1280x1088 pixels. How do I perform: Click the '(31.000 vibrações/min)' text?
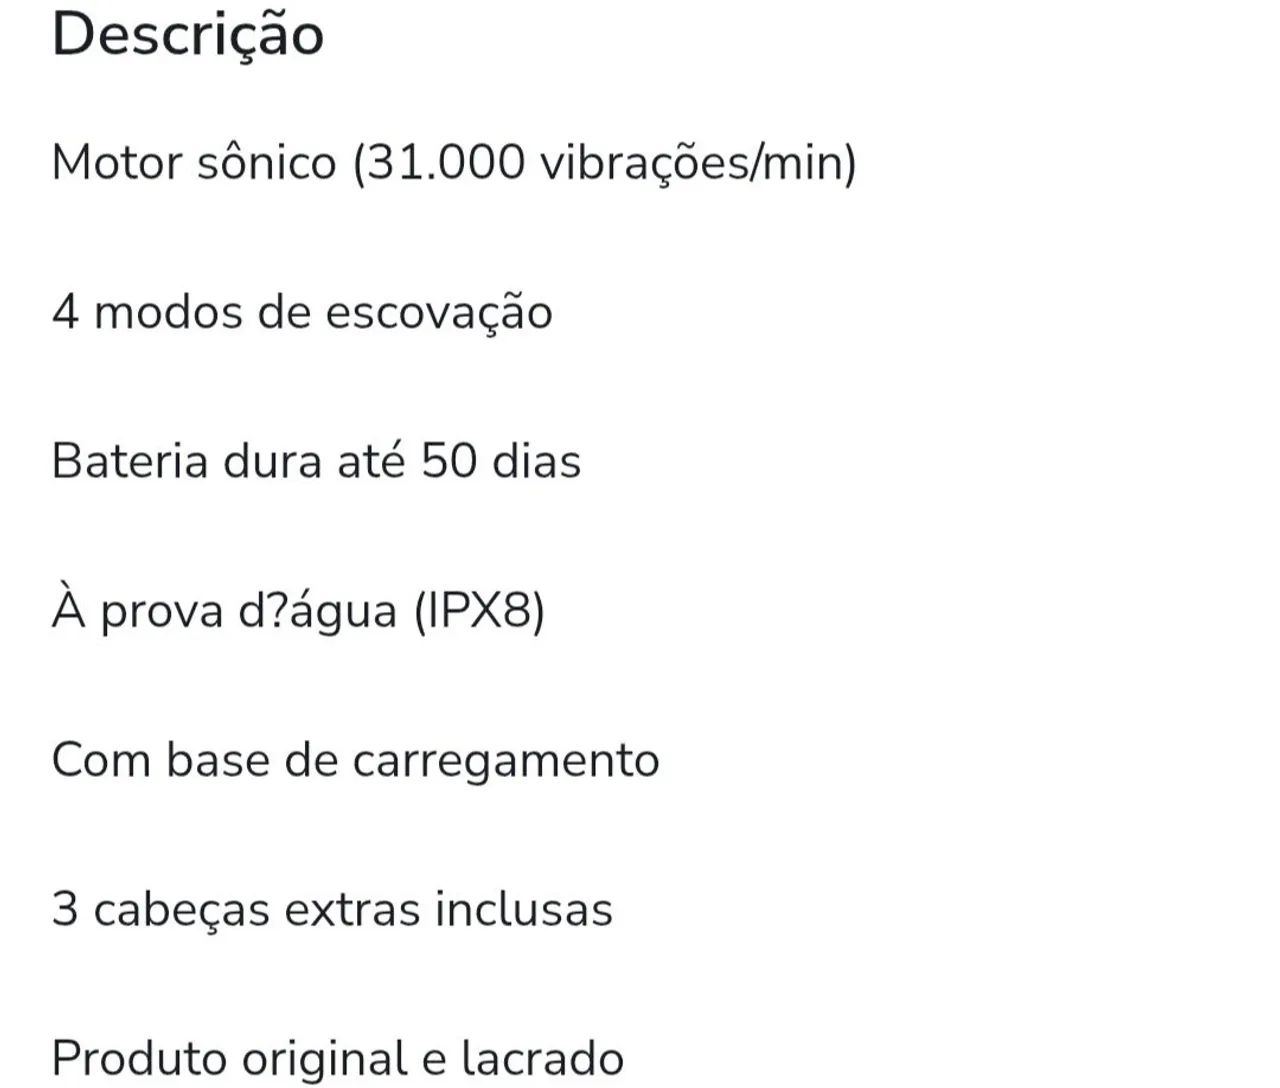(x=605, y=163)
